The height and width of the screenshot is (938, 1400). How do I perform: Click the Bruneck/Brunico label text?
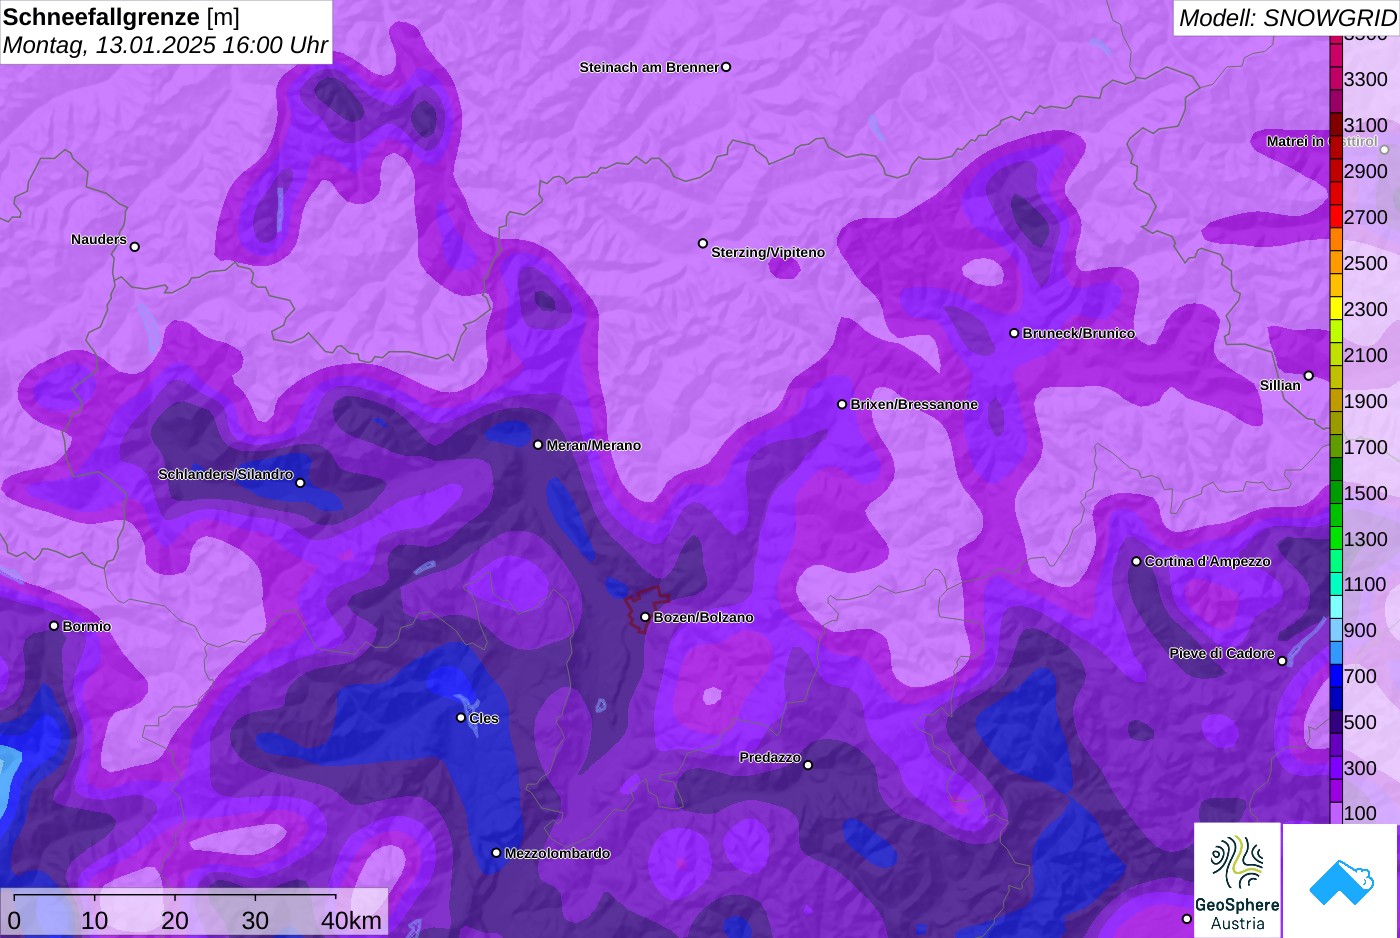point(1079,333)
